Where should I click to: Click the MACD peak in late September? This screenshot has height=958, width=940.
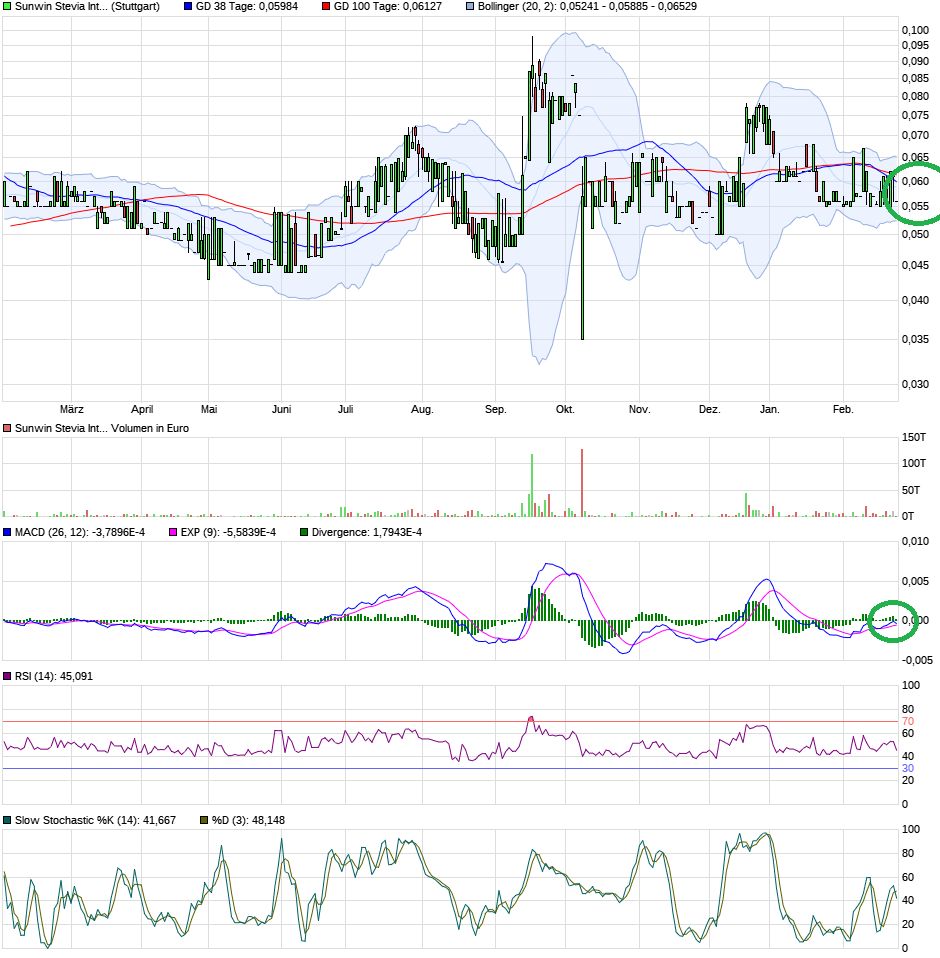[x=547, y=564]
